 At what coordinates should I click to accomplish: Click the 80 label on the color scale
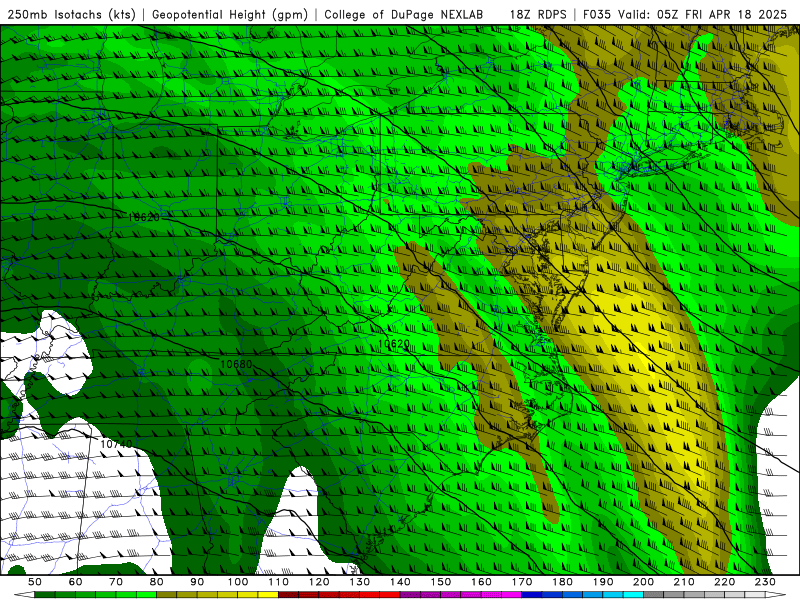pyautogui.click(x=157, y=582)
